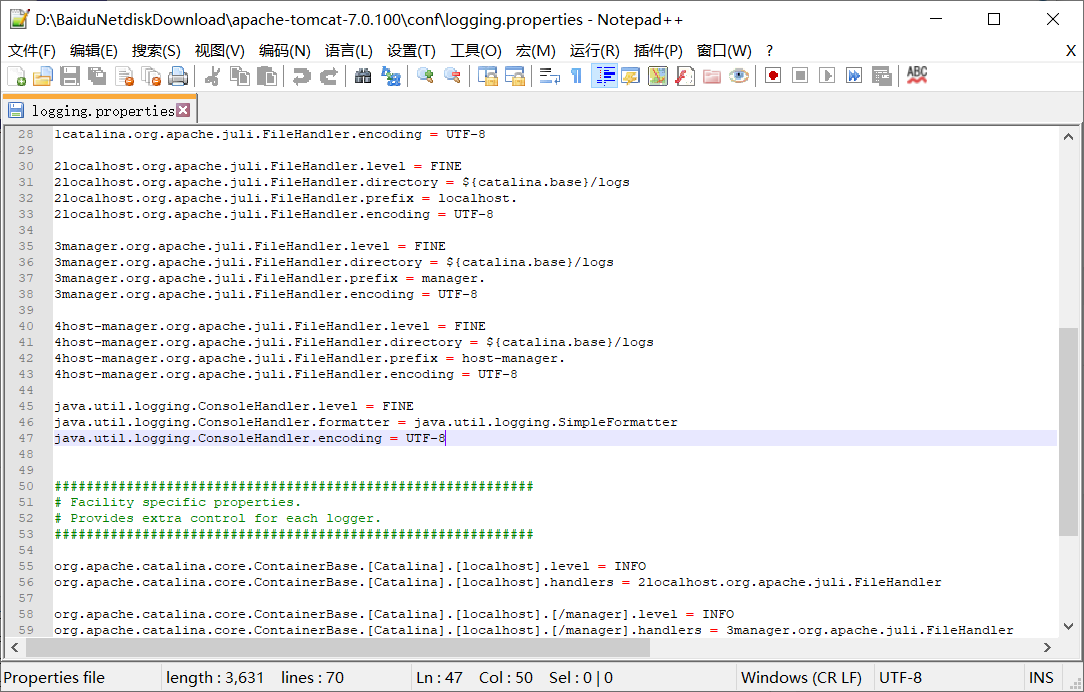Click UTF-8 encoding in status bar

pyautogui.click(x=900, y=677)
